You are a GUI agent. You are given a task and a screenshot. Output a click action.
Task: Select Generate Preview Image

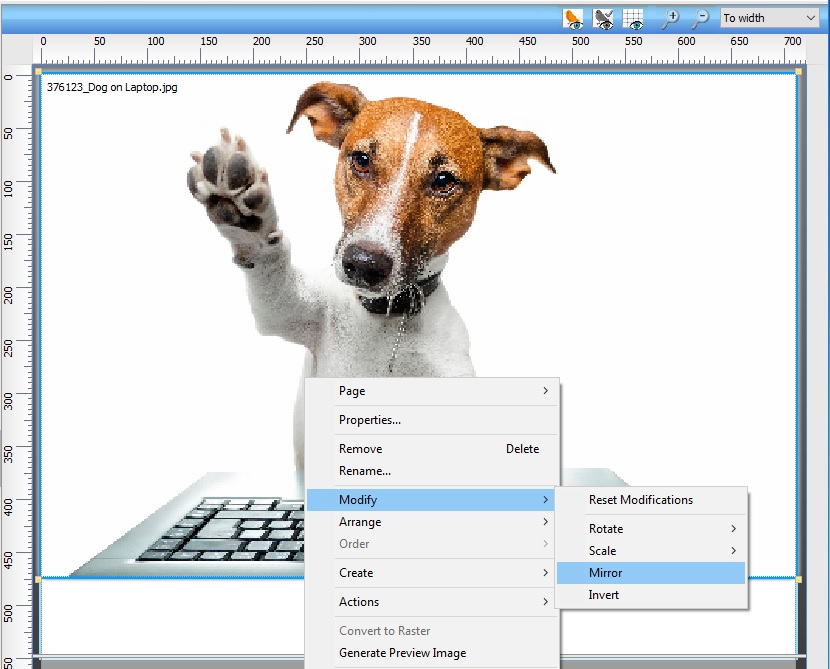pyautogui.click(x=432, y=653)
